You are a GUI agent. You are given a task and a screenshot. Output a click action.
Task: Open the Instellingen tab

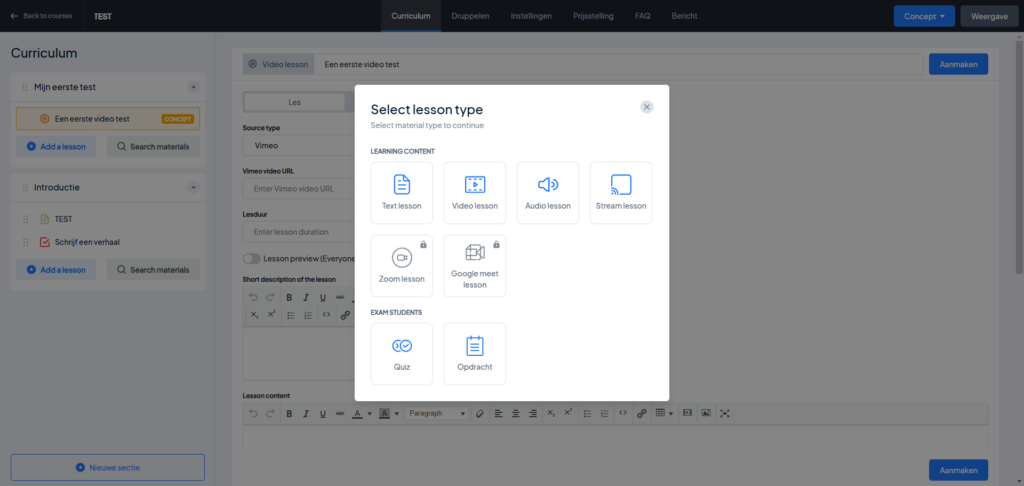(x=531, y=16)
